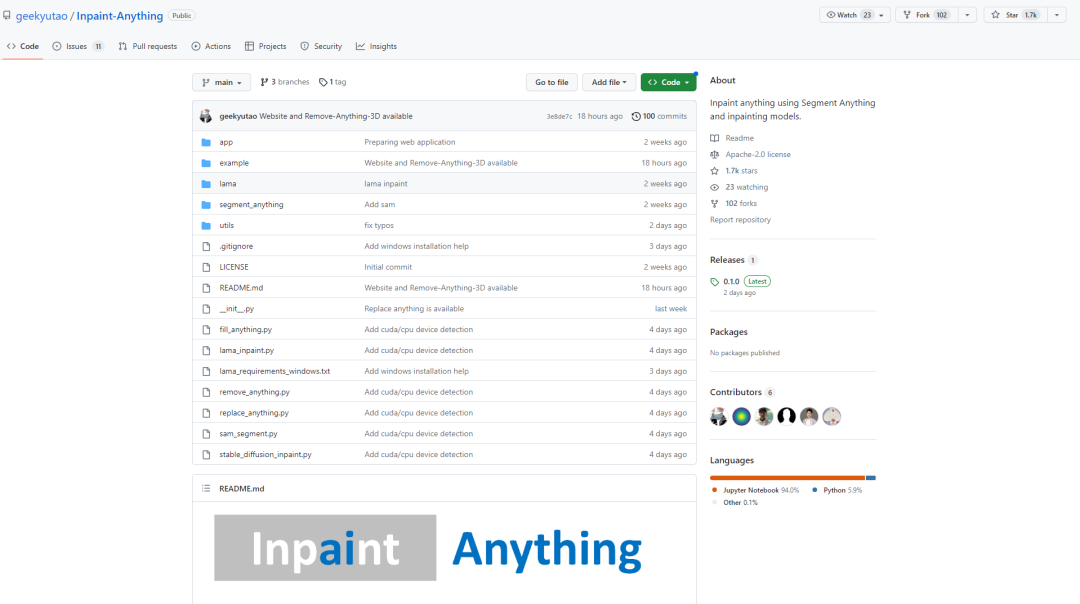Click the Jupyter Notebook 94.0% language entry

[756, 490]
